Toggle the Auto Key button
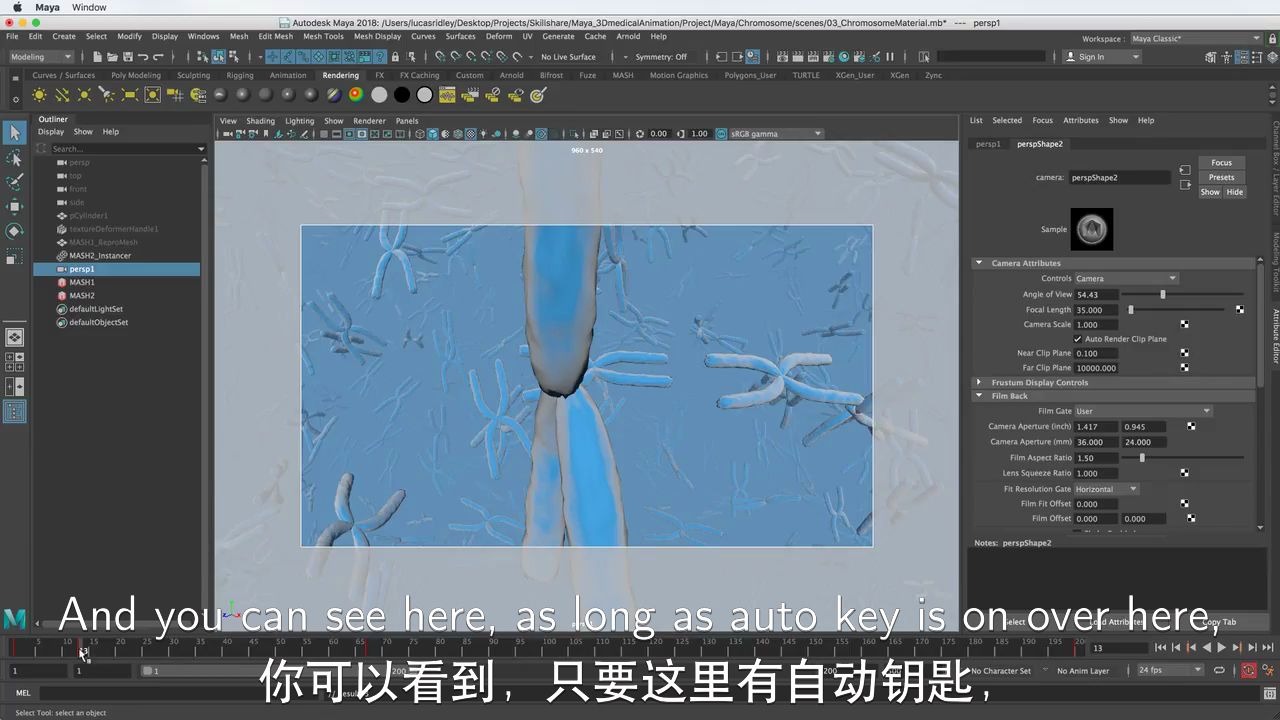 pyautogui.click(x=1248, y=671)
